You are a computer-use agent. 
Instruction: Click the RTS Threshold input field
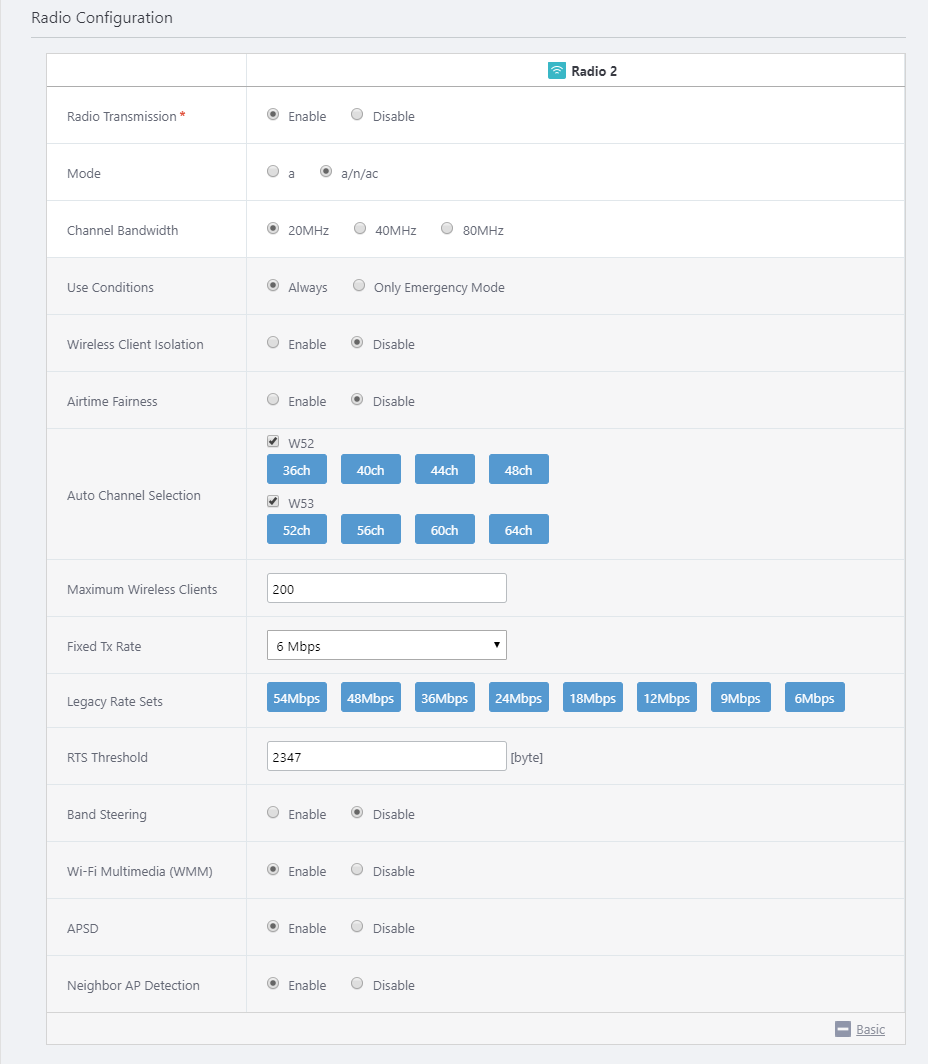click(387, 756)
